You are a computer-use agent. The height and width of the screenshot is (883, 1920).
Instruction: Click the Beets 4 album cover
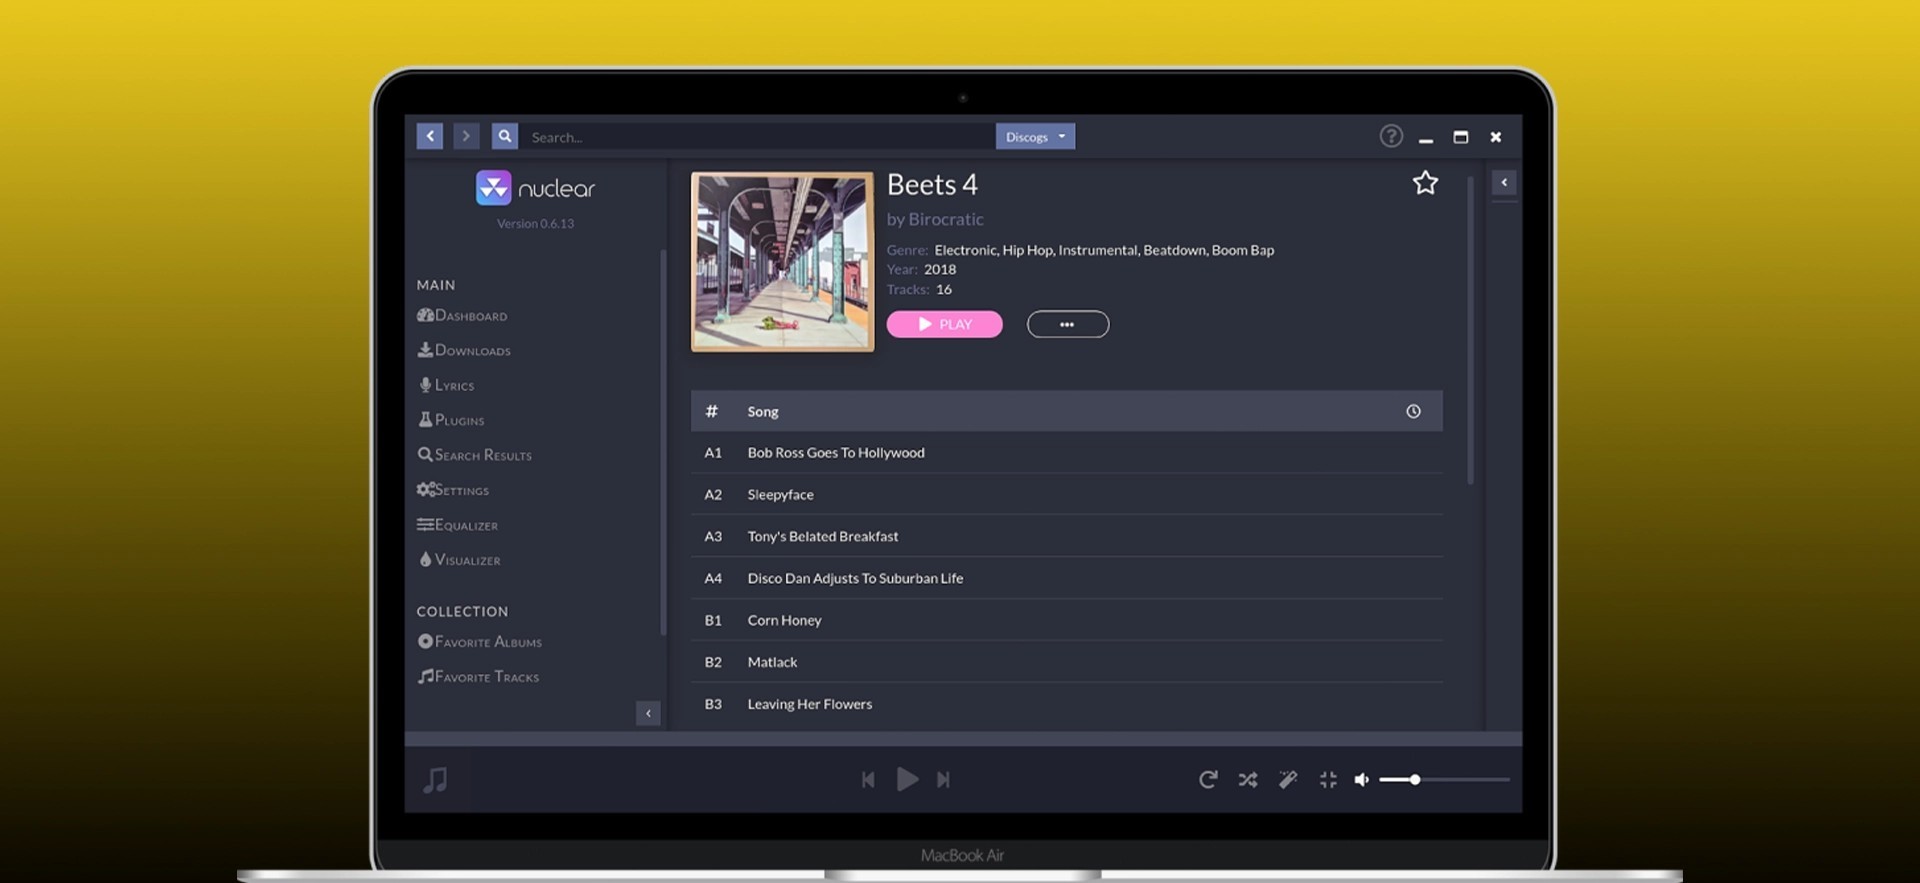click(783, 262)
